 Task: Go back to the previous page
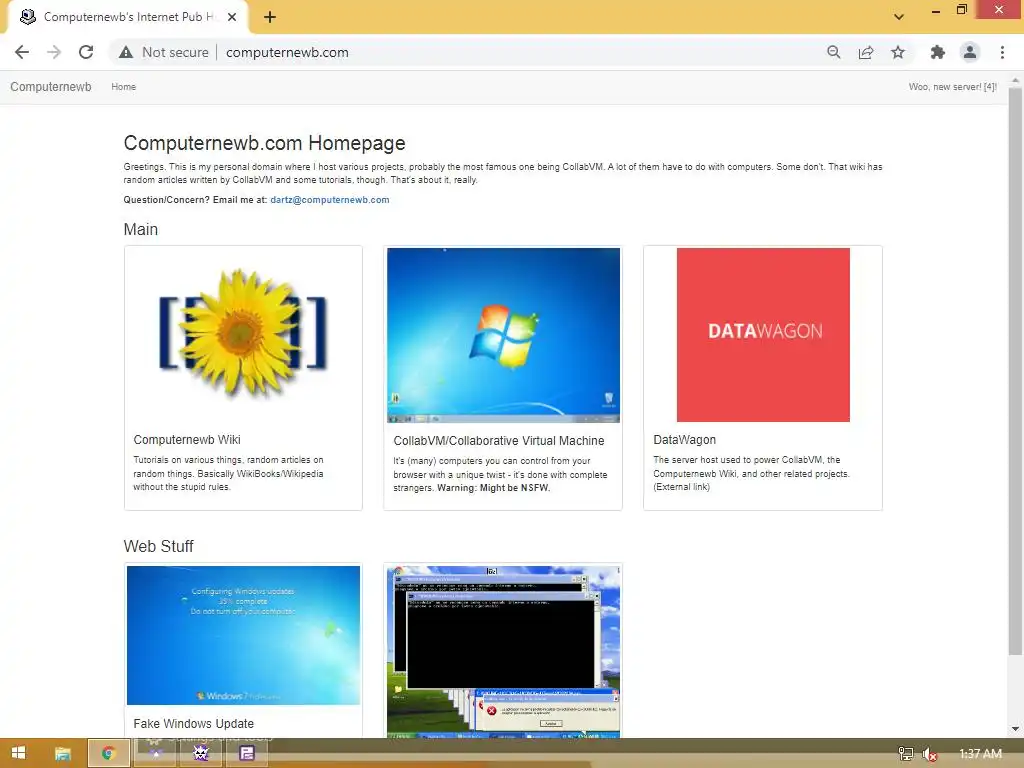[22, 52]
